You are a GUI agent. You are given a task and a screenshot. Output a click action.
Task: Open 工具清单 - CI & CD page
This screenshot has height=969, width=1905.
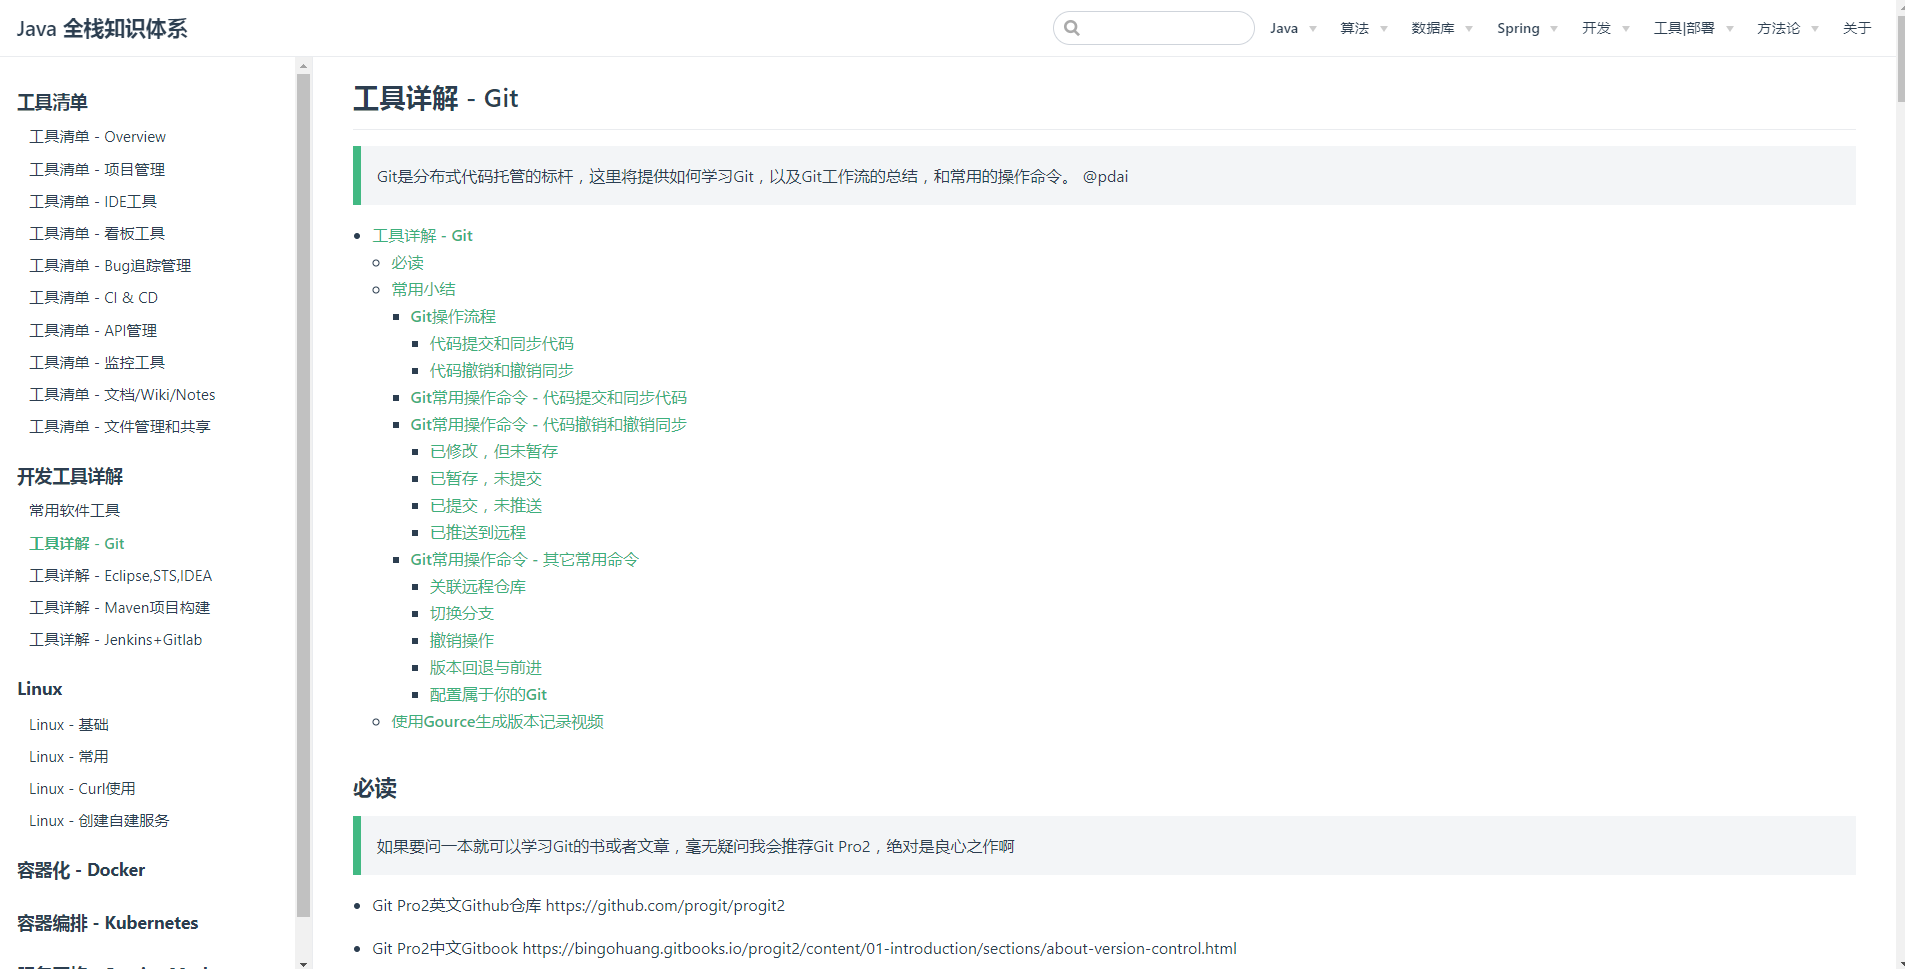[94, 297]
